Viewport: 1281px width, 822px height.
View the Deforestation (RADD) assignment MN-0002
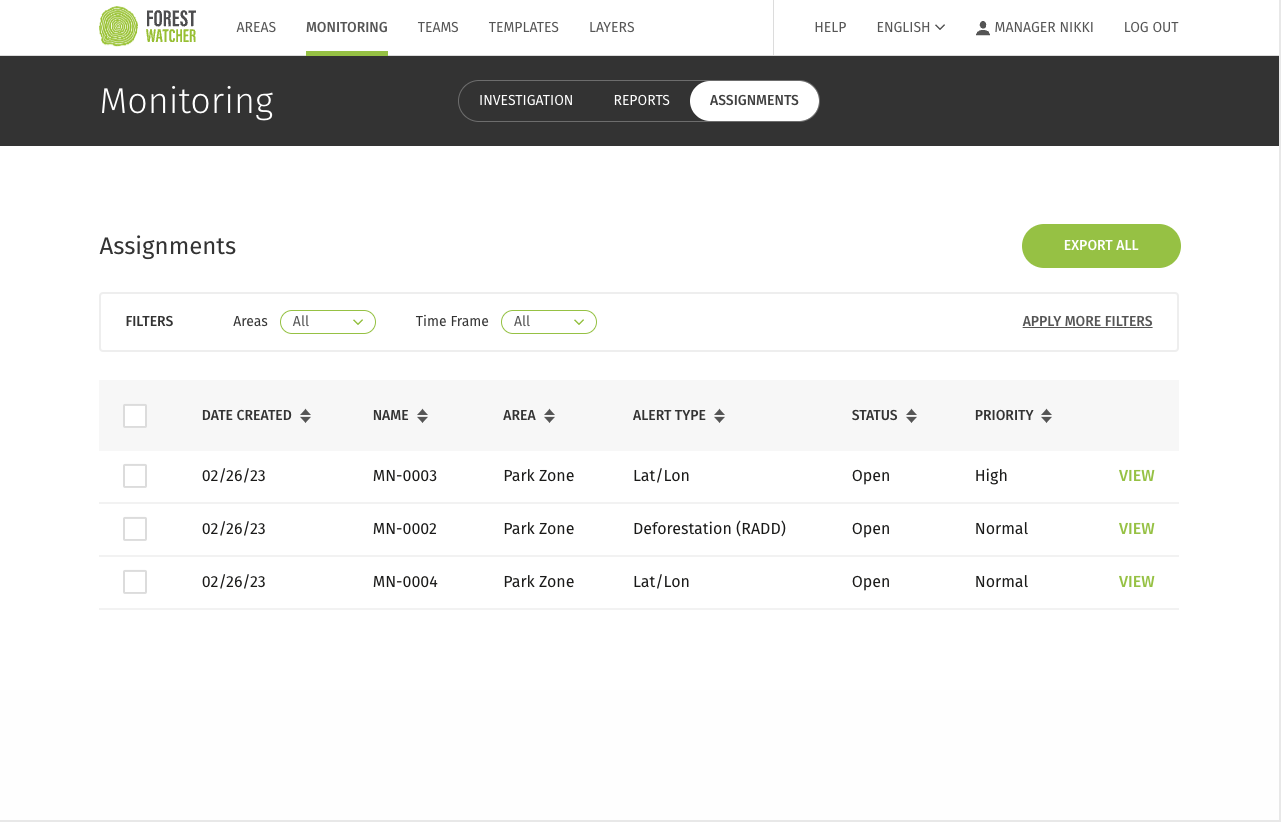[x=1136, y=529]
